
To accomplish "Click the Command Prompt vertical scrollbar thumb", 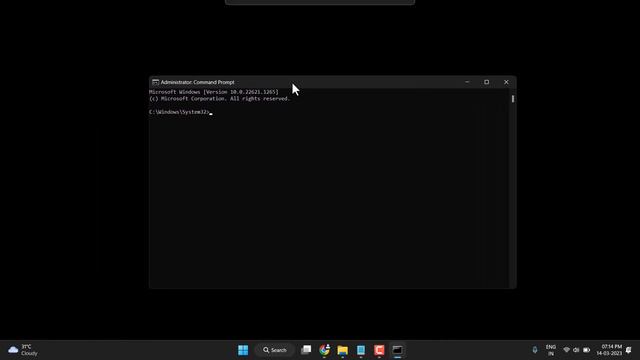I will point(513,99).
